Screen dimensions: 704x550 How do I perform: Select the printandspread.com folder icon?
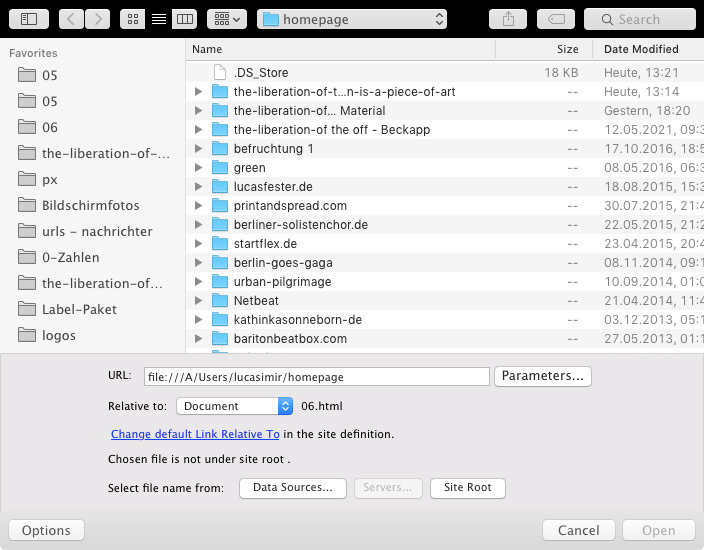[220, 206]
